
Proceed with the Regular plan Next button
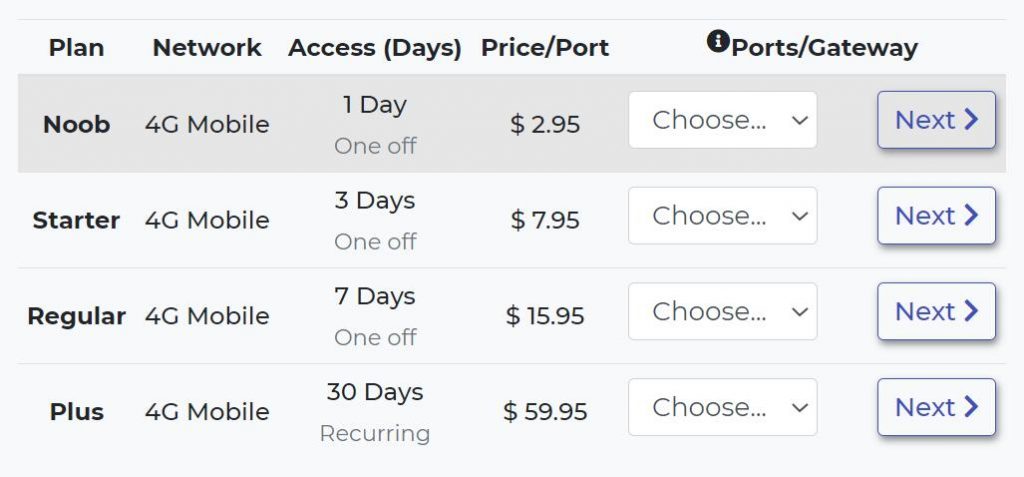click(x=936, y=311)
